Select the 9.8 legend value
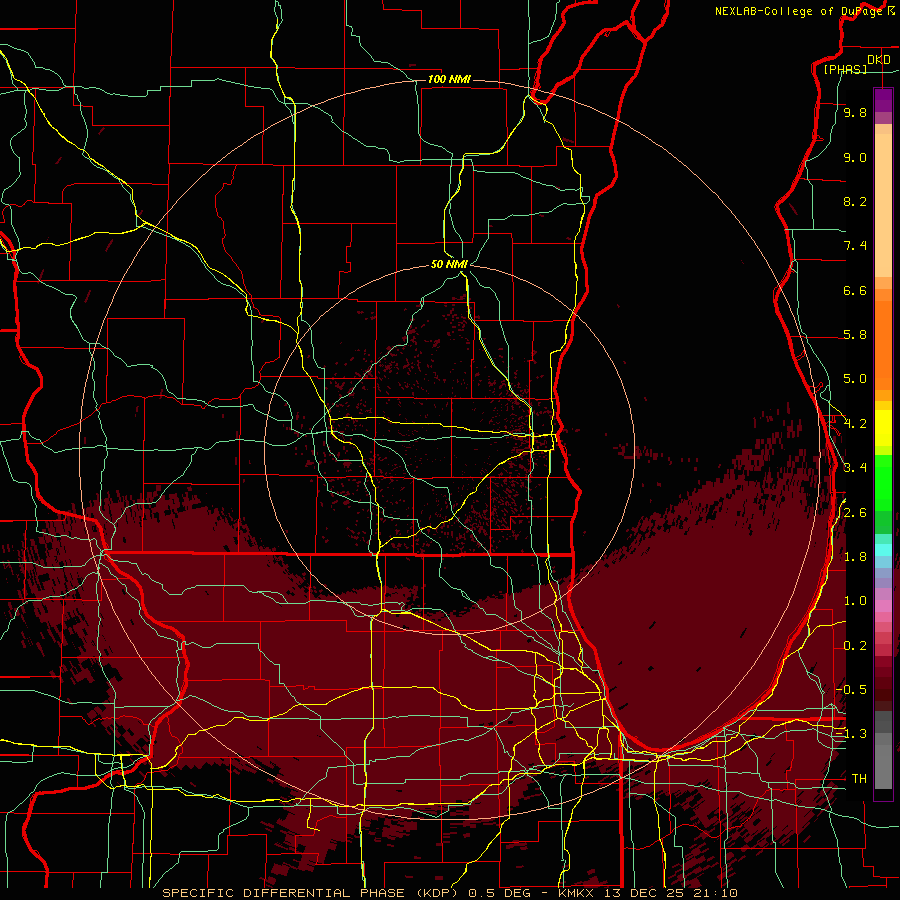 855,112
